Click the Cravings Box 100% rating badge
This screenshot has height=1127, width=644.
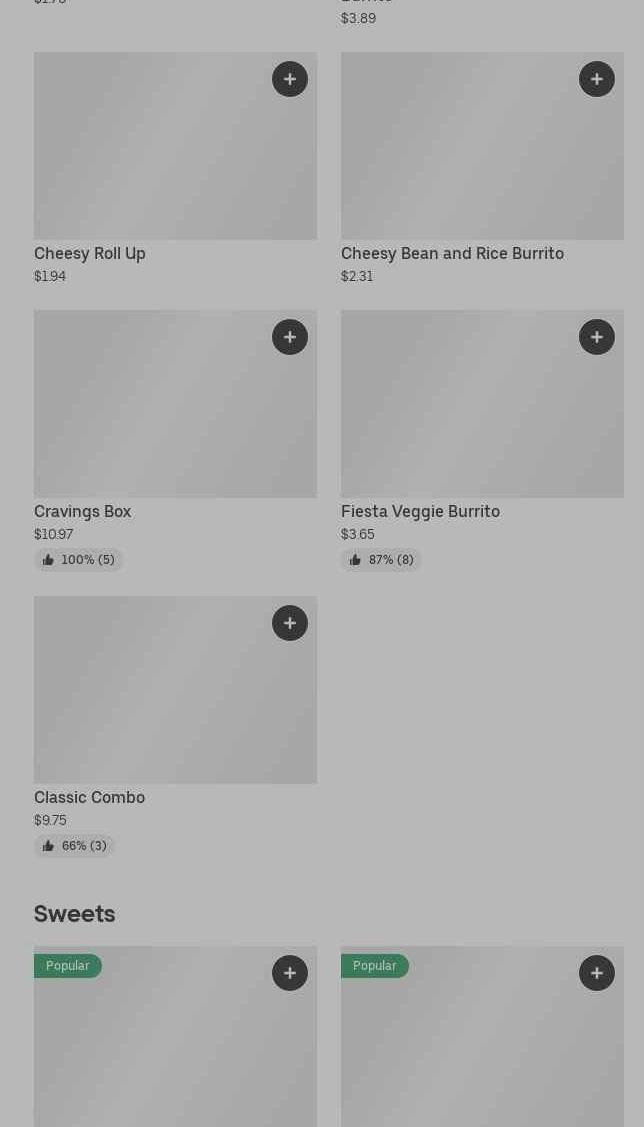(x=79, y=560)
